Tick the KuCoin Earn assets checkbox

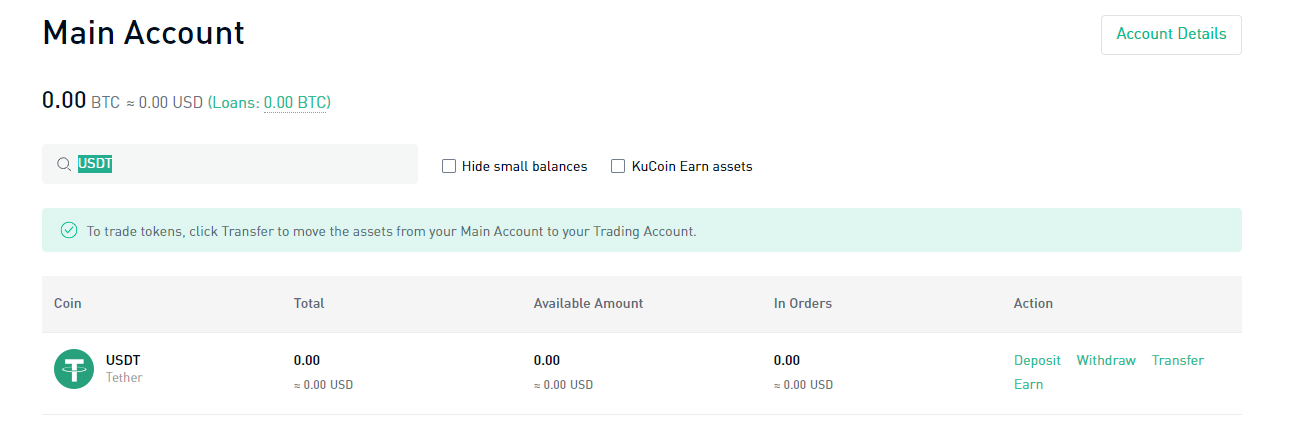click(x=618, y=166)
